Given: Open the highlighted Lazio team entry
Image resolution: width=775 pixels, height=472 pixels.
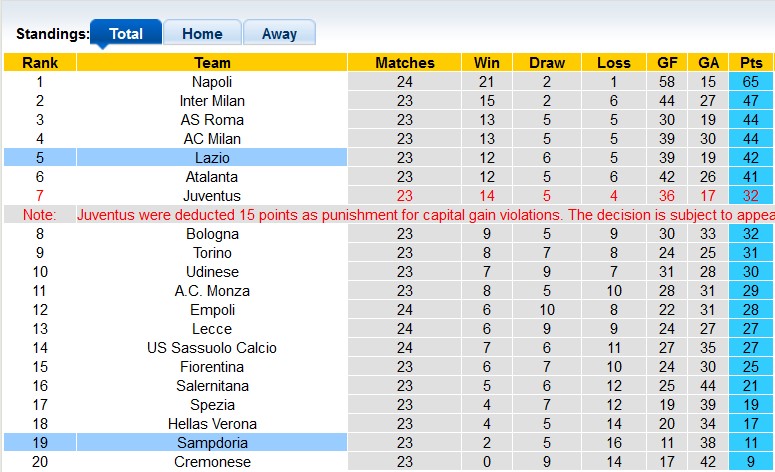Looking at the screenshot, I should (212, 158).
